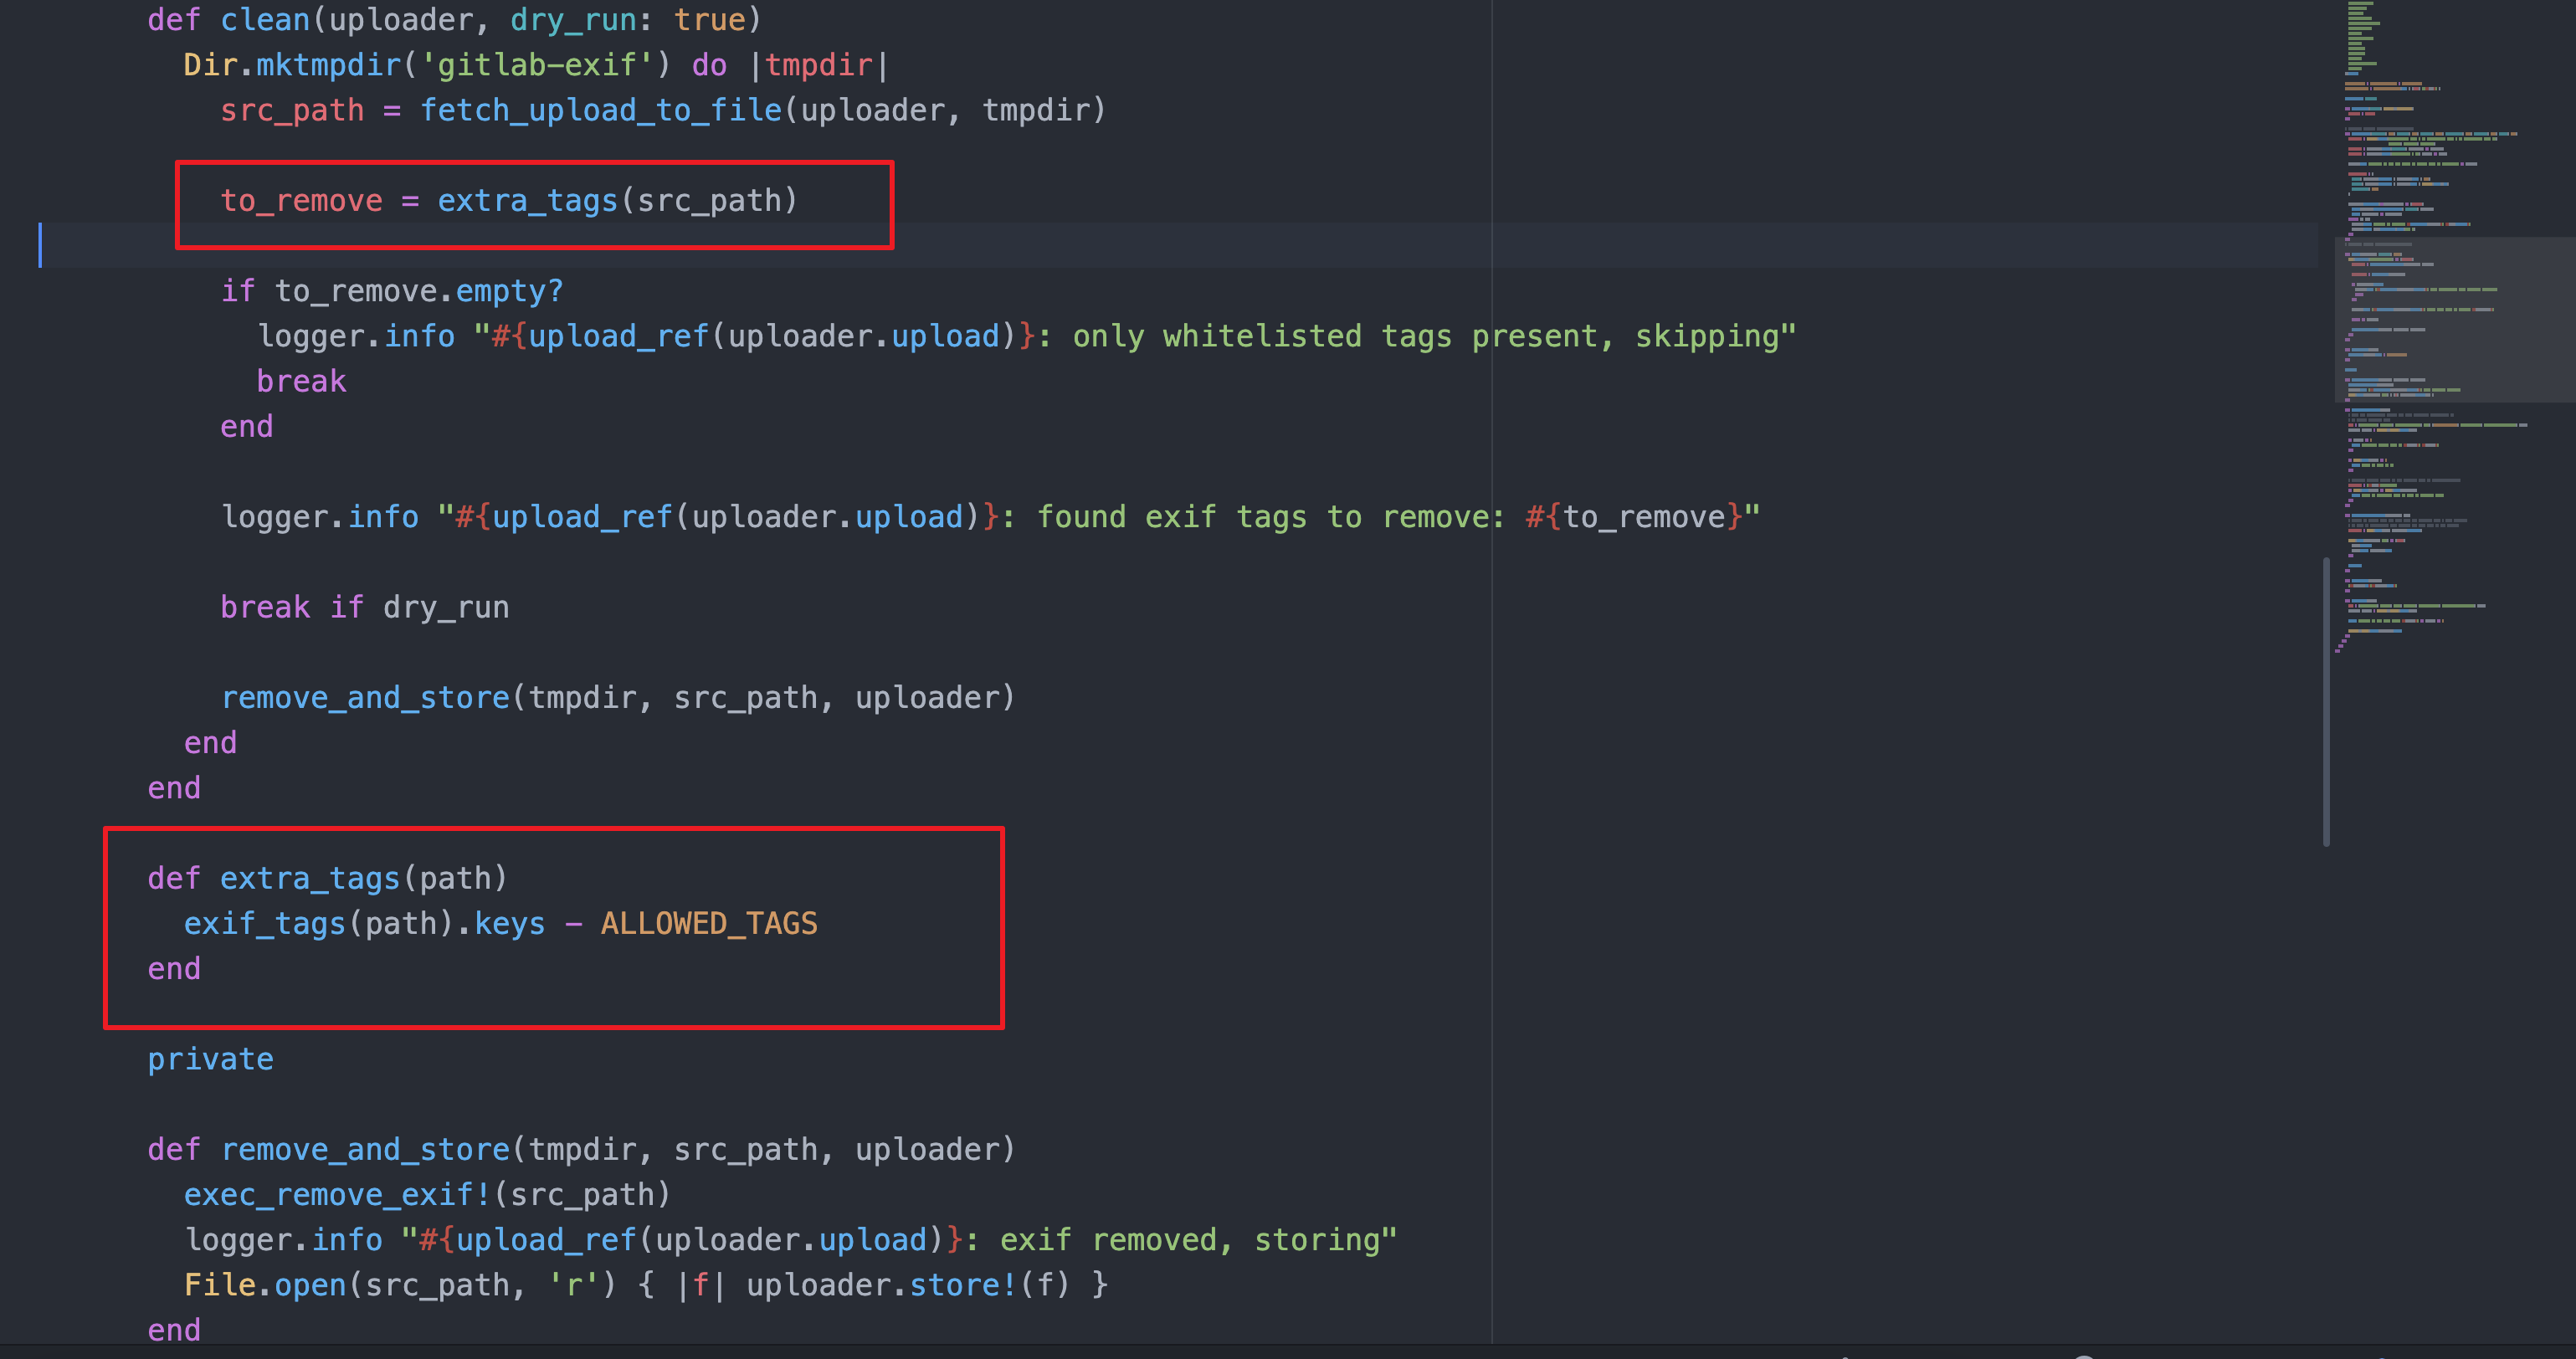The height and width of the screenshot is (1359, 2576).
Task: Click remove_and_store in its def line
Action: tap(365, 1150)
